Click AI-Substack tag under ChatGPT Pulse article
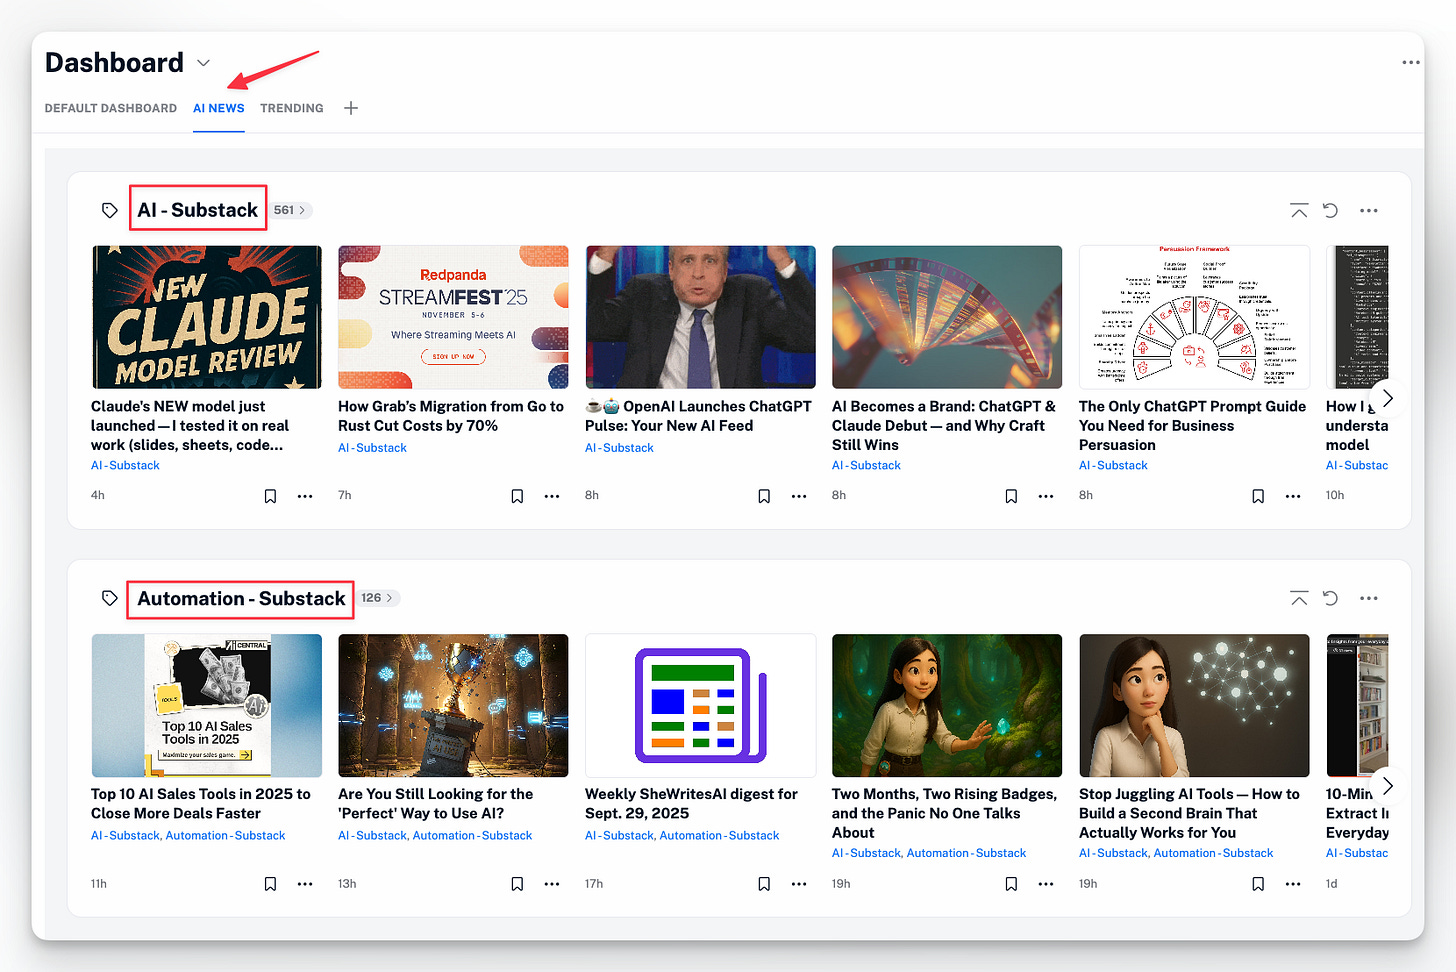 click(619, 448)
